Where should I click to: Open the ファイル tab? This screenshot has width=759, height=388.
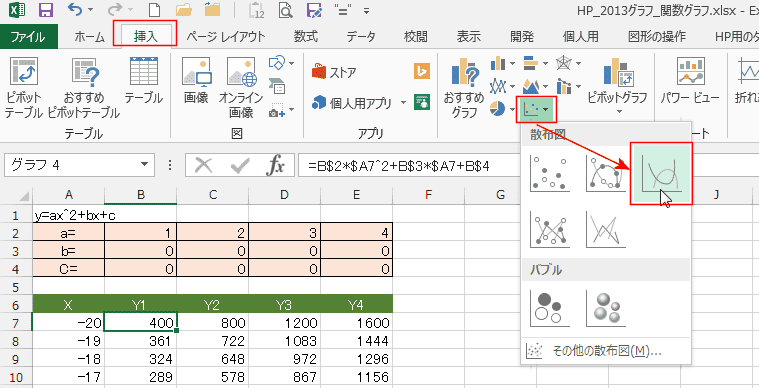click(29, 36)
